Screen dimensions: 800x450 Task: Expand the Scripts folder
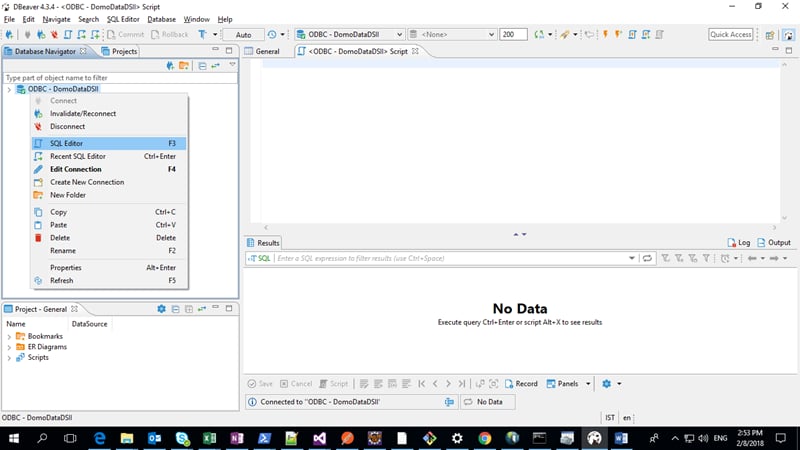[9, 358]
